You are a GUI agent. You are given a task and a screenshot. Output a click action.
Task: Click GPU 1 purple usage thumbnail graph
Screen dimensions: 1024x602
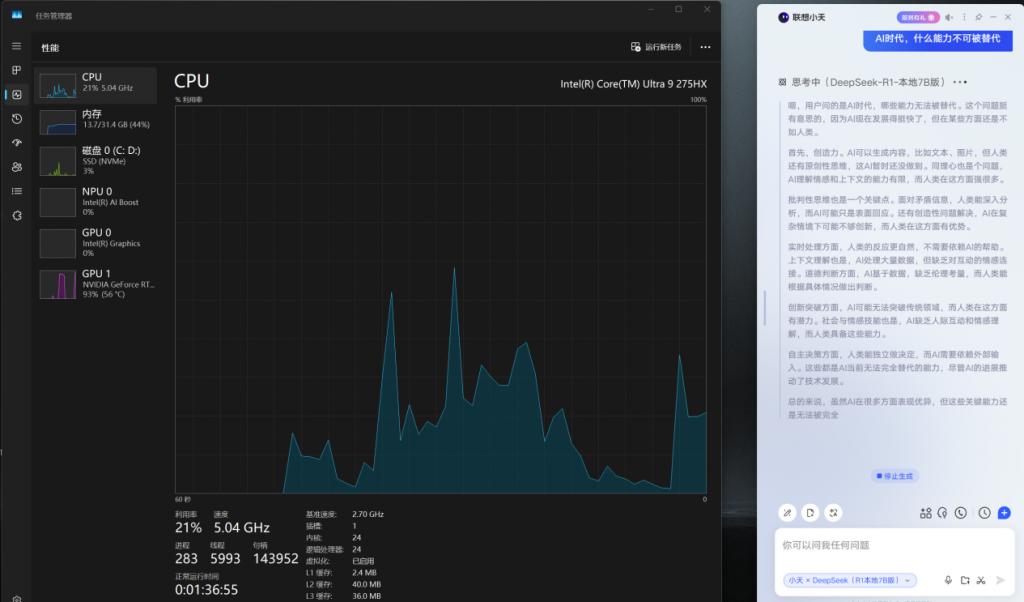point(57,285)
